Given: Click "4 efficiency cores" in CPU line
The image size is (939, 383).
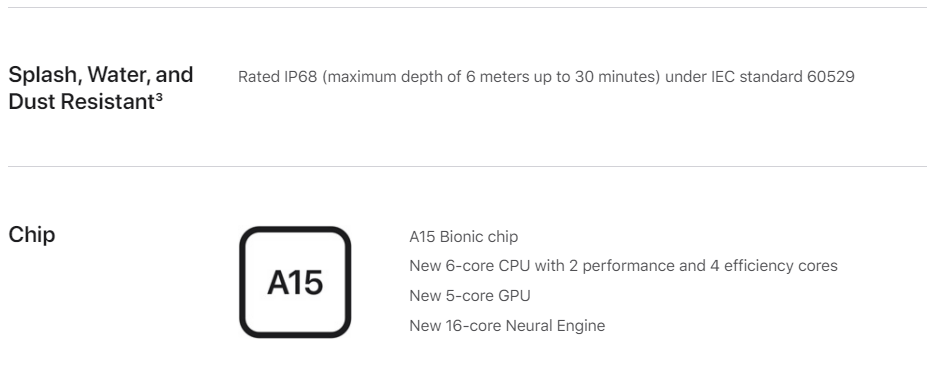Looking at the screenshot, I should pyautogui.click(x=774, y=266).
